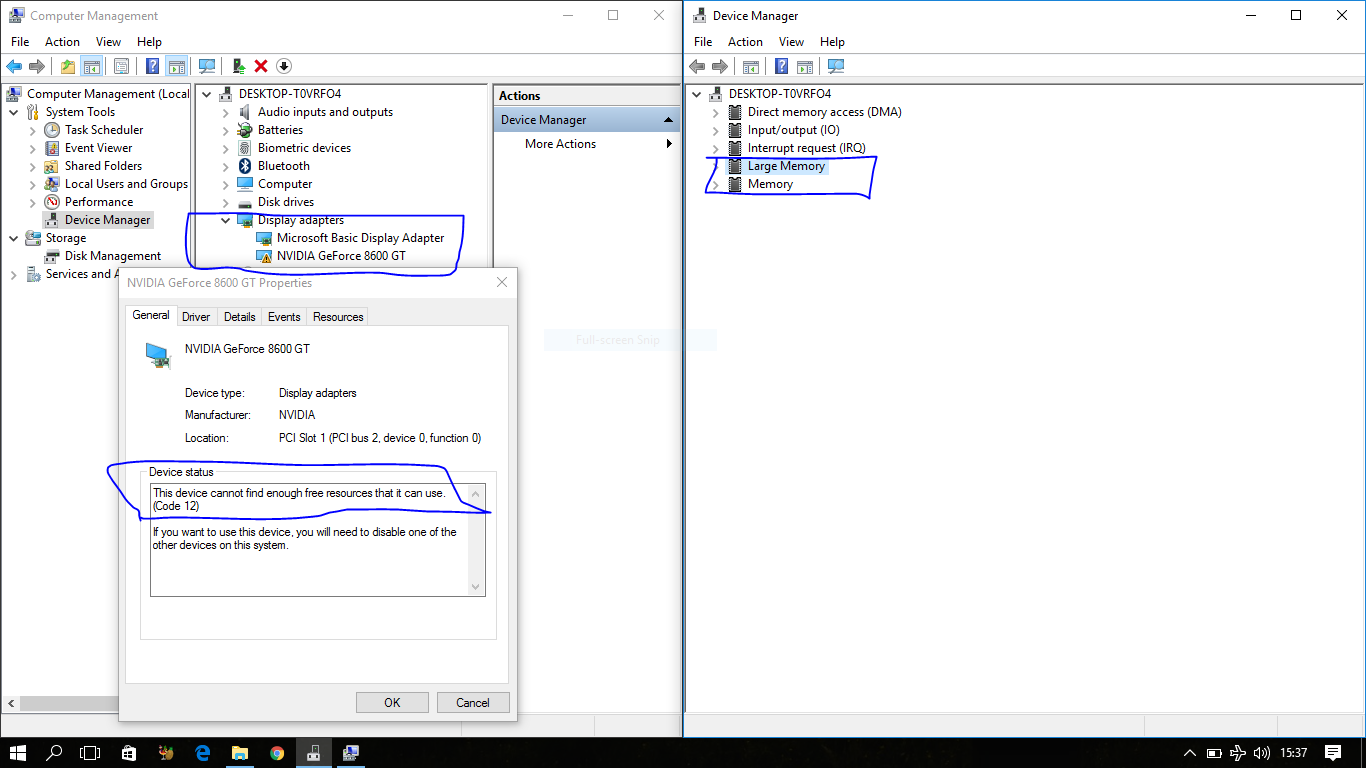
Task: Open Windows Start menu
Action: coord(18,753)
